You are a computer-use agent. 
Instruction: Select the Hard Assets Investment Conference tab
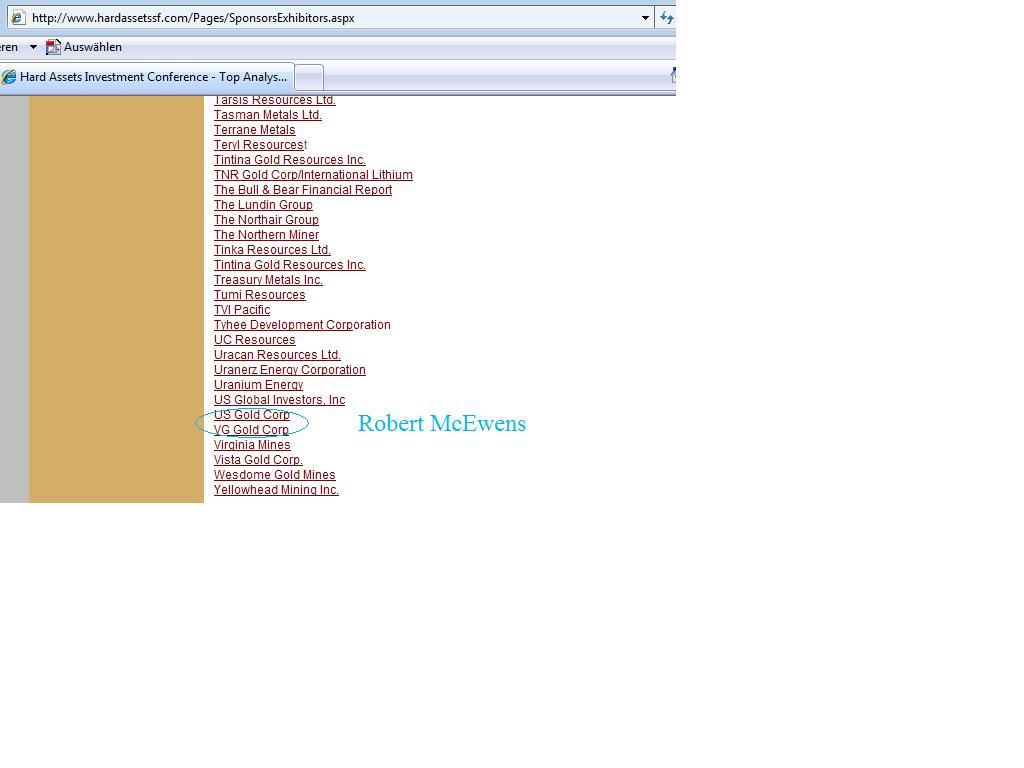pyautogui.click(x=146, y=77)
